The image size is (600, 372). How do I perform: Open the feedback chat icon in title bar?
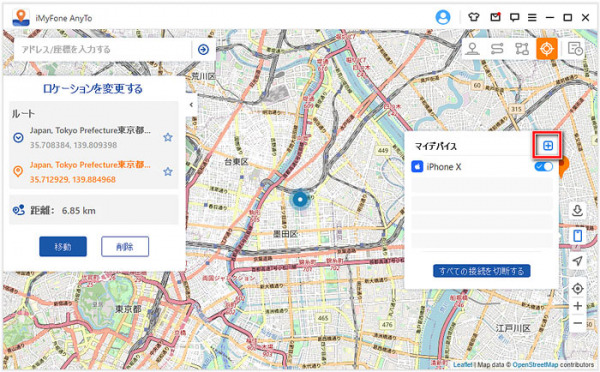tap(514, 17)
